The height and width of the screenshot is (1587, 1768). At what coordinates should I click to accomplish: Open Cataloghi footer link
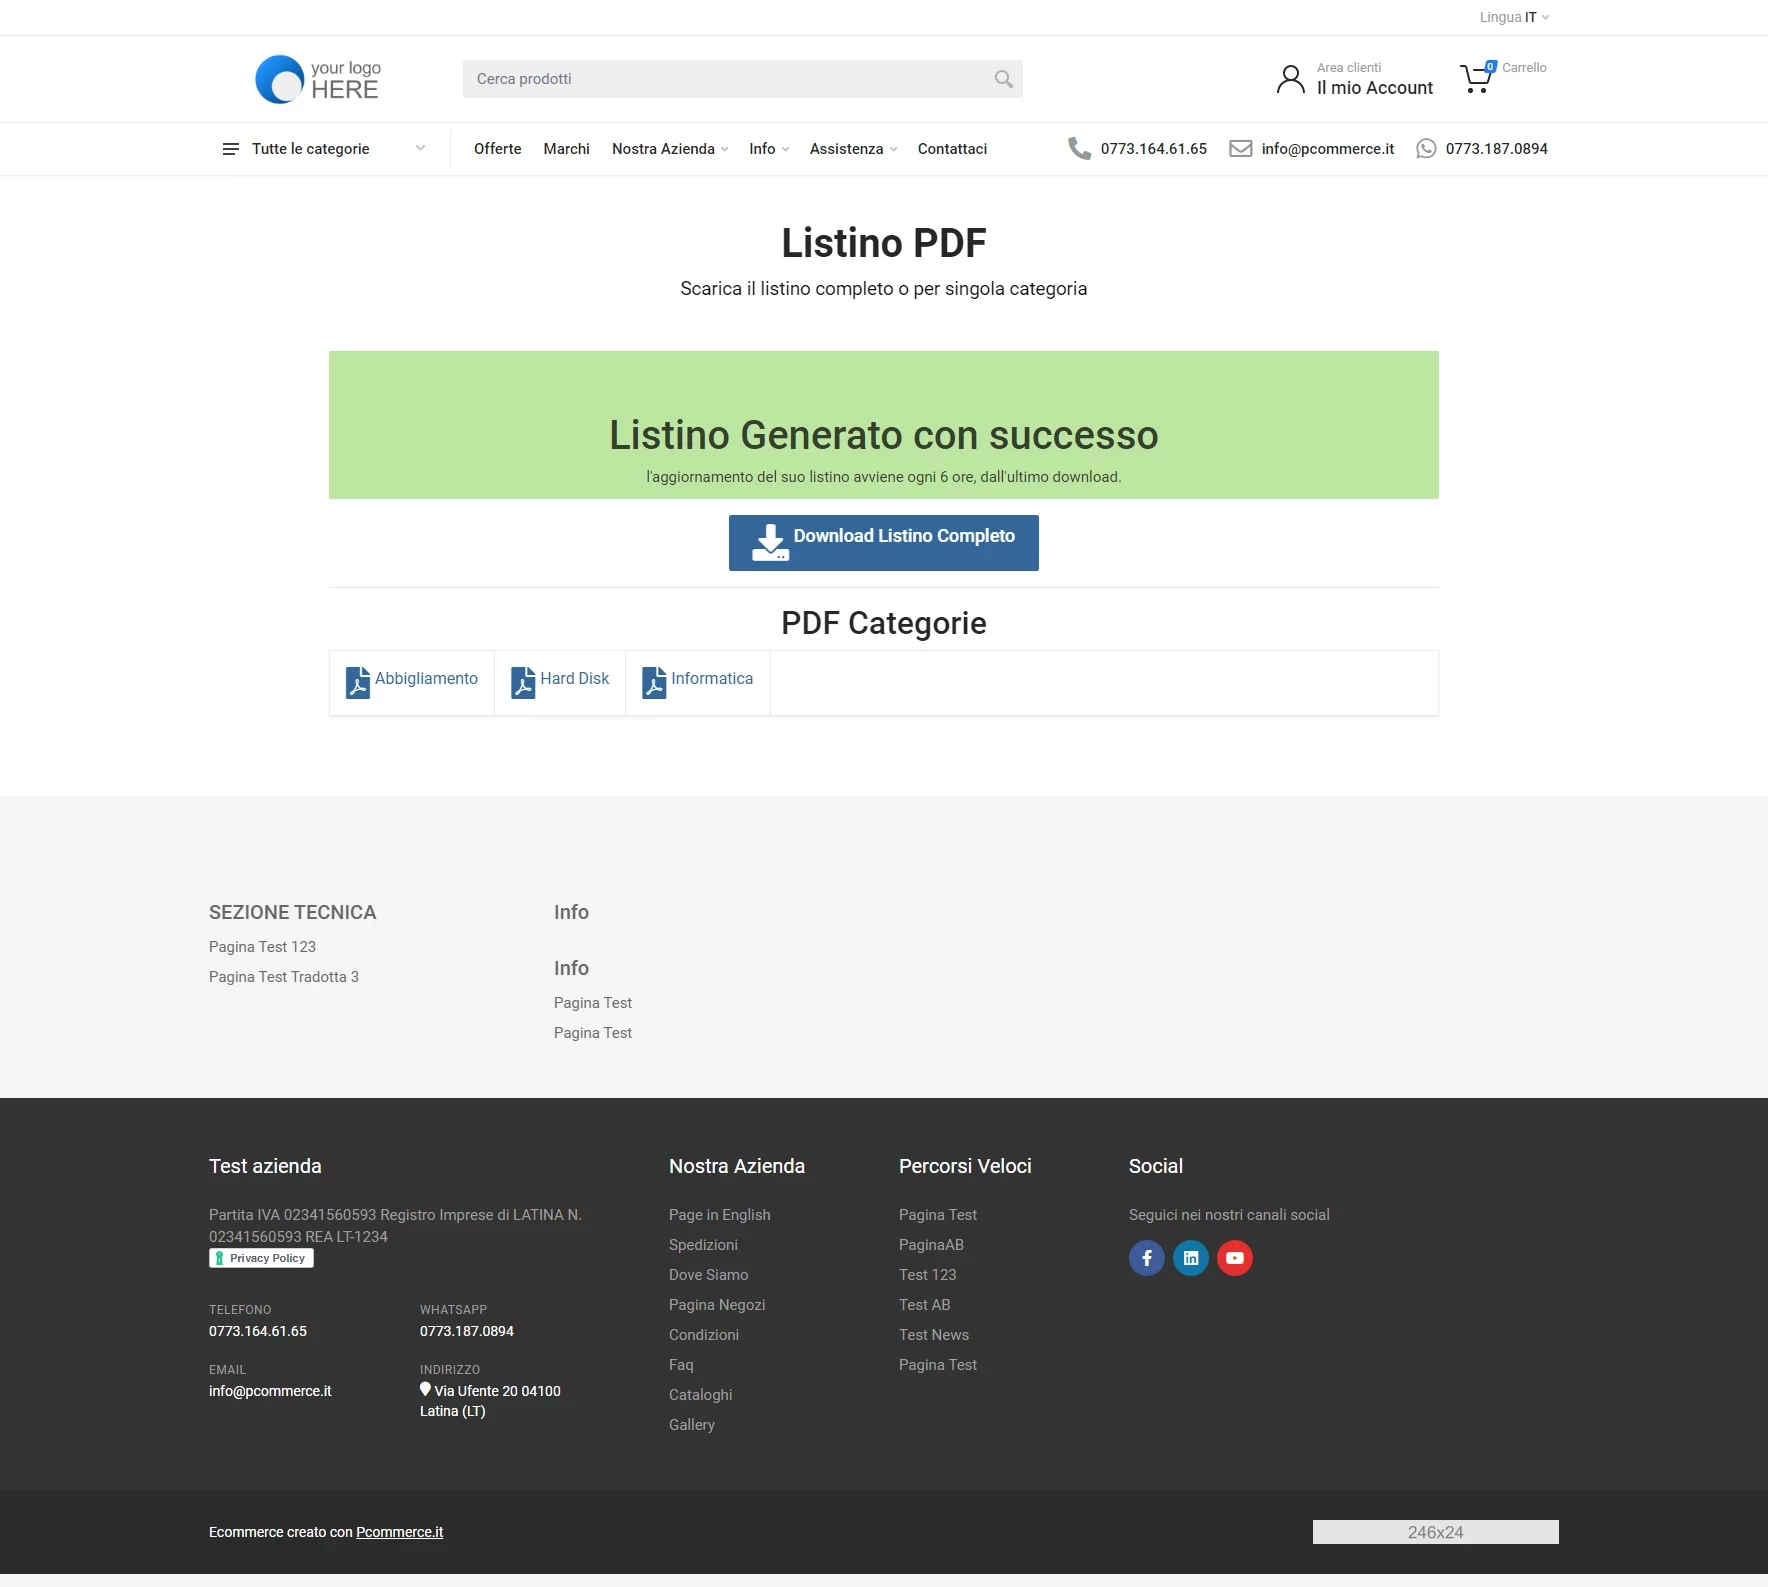pyautogui.click(x=701, y=1395)
